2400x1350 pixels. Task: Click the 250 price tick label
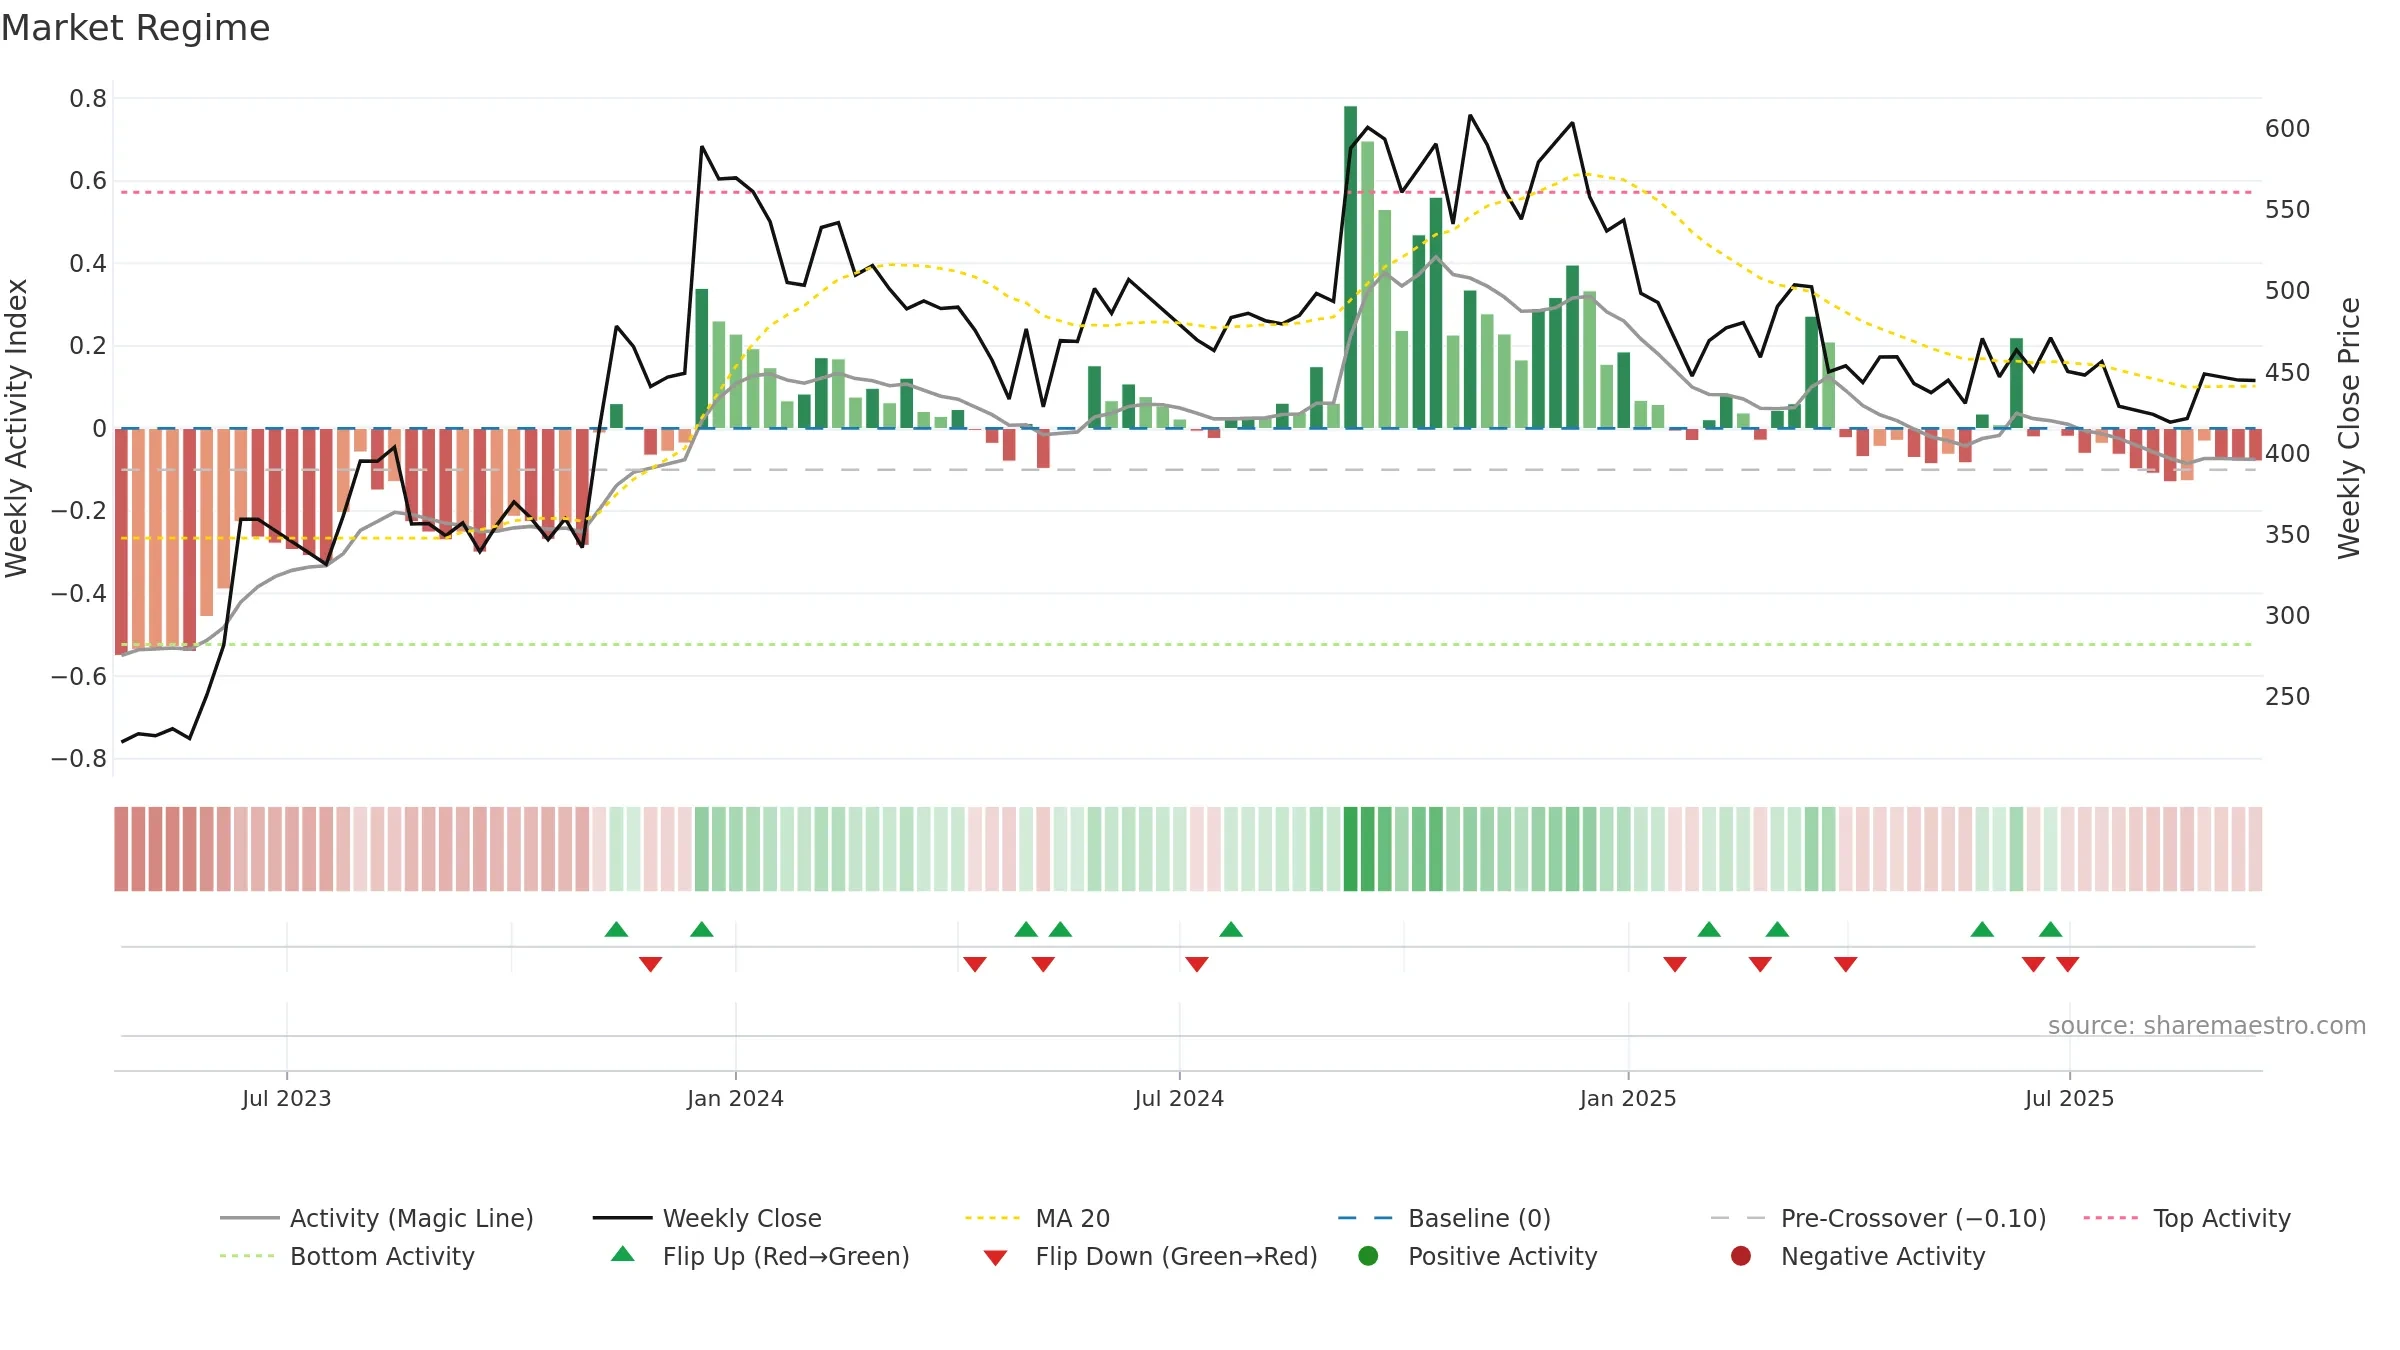click(2287, 696)
